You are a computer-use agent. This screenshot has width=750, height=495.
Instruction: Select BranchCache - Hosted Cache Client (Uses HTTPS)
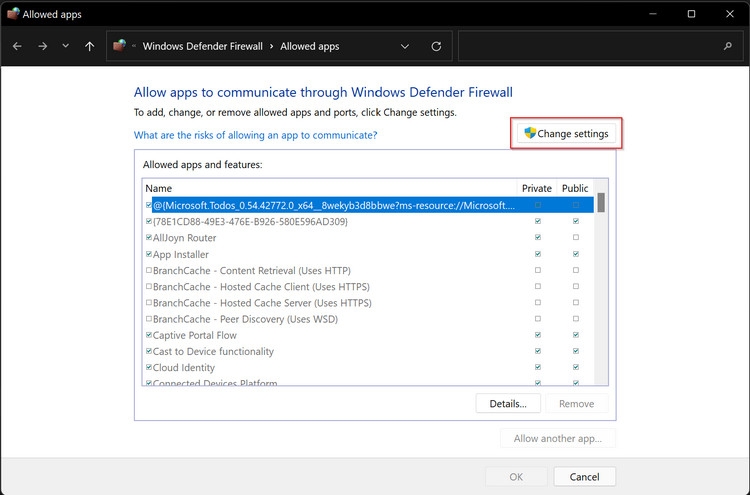pyautogui.click(x=261, y=286)
